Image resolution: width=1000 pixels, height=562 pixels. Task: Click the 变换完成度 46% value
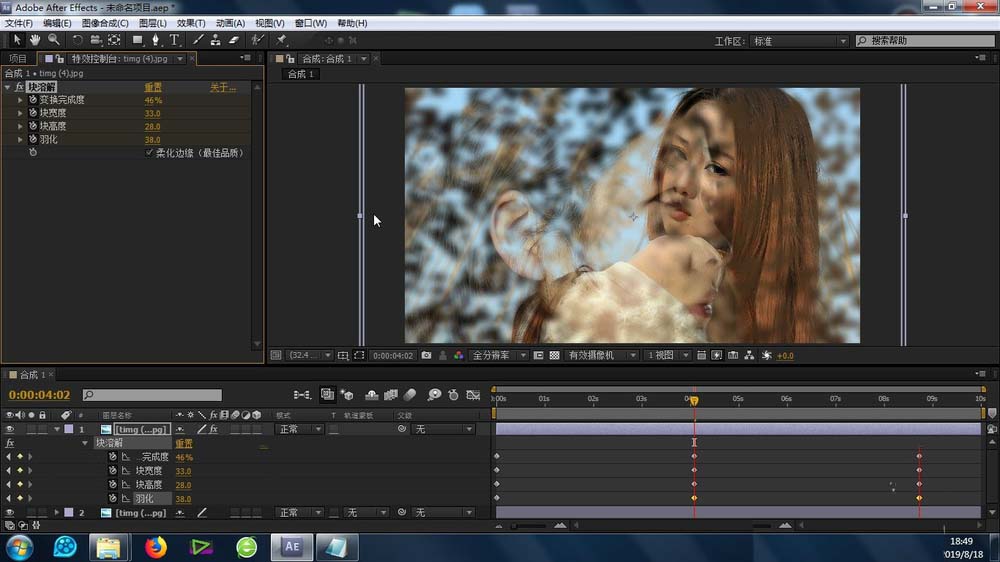(153, 101)
